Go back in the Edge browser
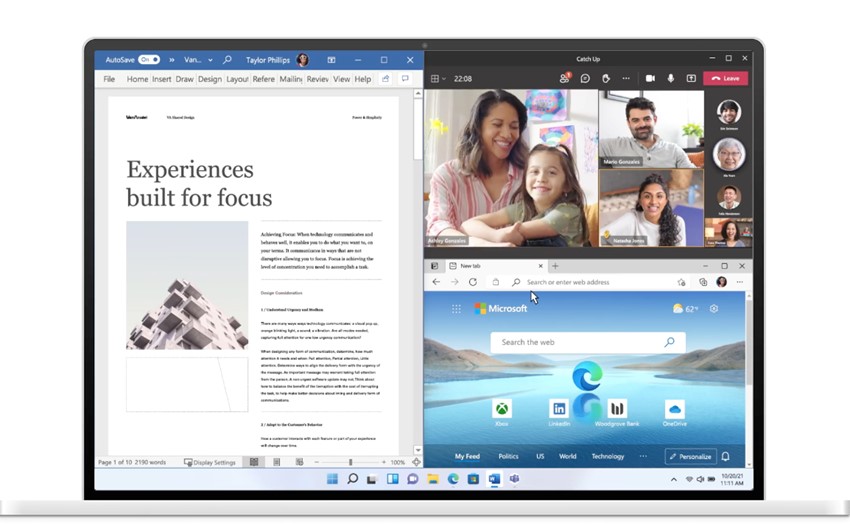This screenshot has height=532, width=850. 436,282
